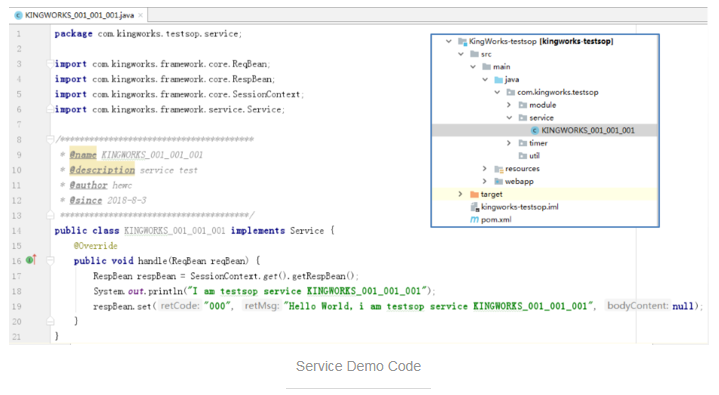Click the kingworks-testsop.iml file icon
The height and width of the screenshot is (395, 719).
(x=475, y=207)
